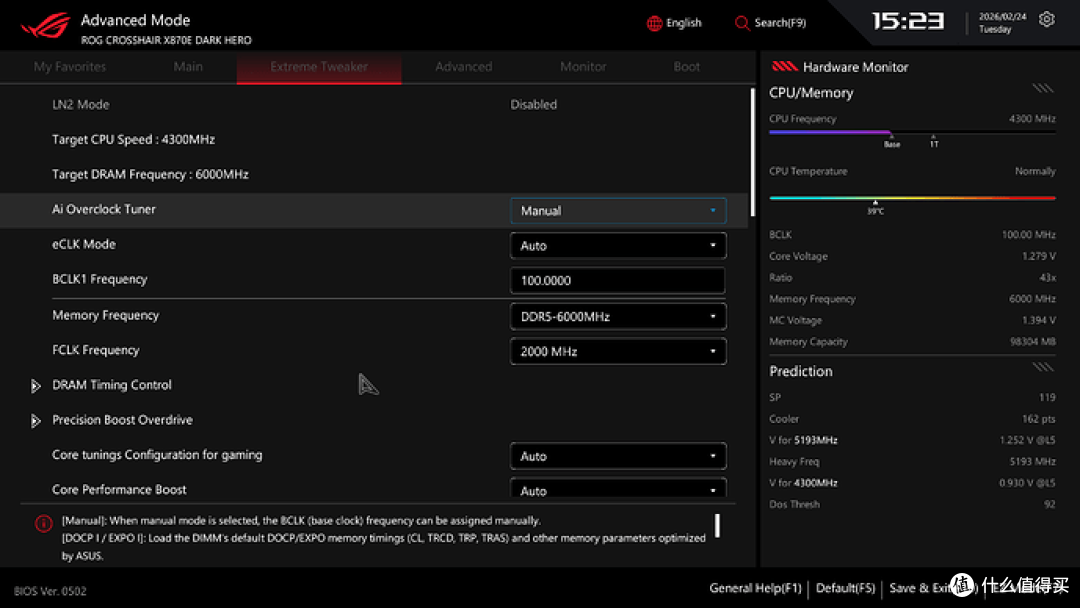Click Core Voltage 1.279 V value
The height and width of the screenshot is (608, 1080).
tap(1039, 256)
